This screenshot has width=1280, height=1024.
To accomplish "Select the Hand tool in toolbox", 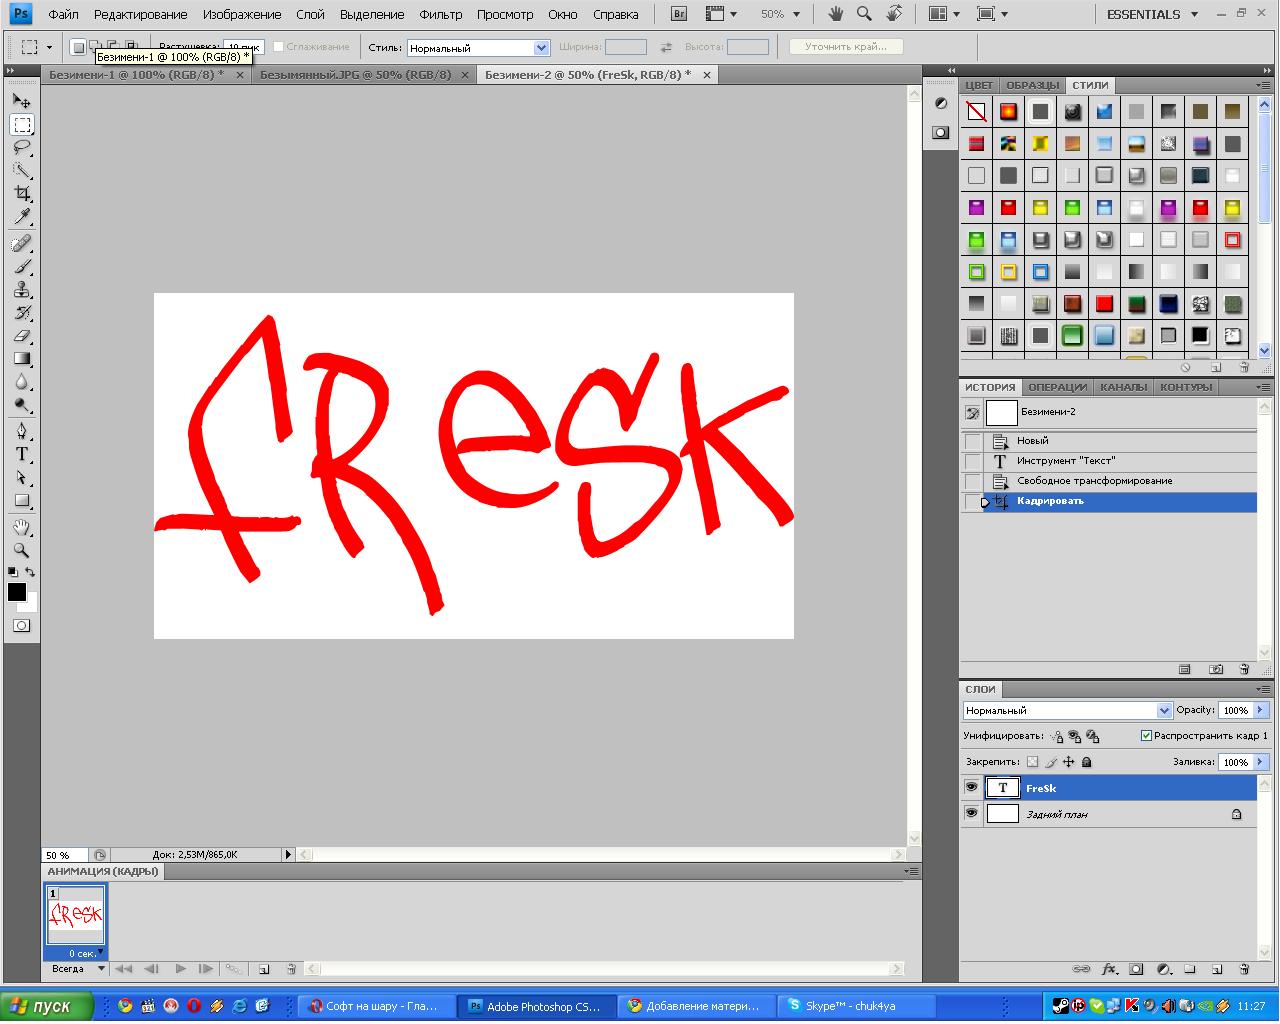I will tap(22, 527).
